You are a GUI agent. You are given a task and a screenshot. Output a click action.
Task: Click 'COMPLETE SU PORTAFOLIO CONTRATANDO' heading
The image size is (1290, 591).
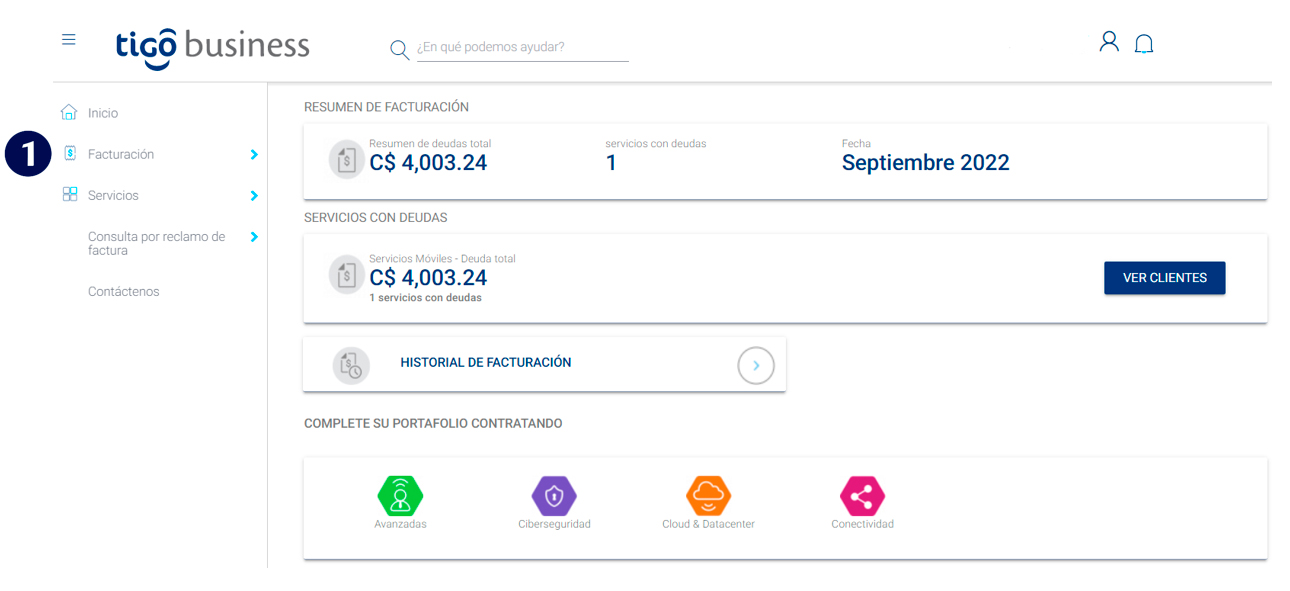pos(433,423)
